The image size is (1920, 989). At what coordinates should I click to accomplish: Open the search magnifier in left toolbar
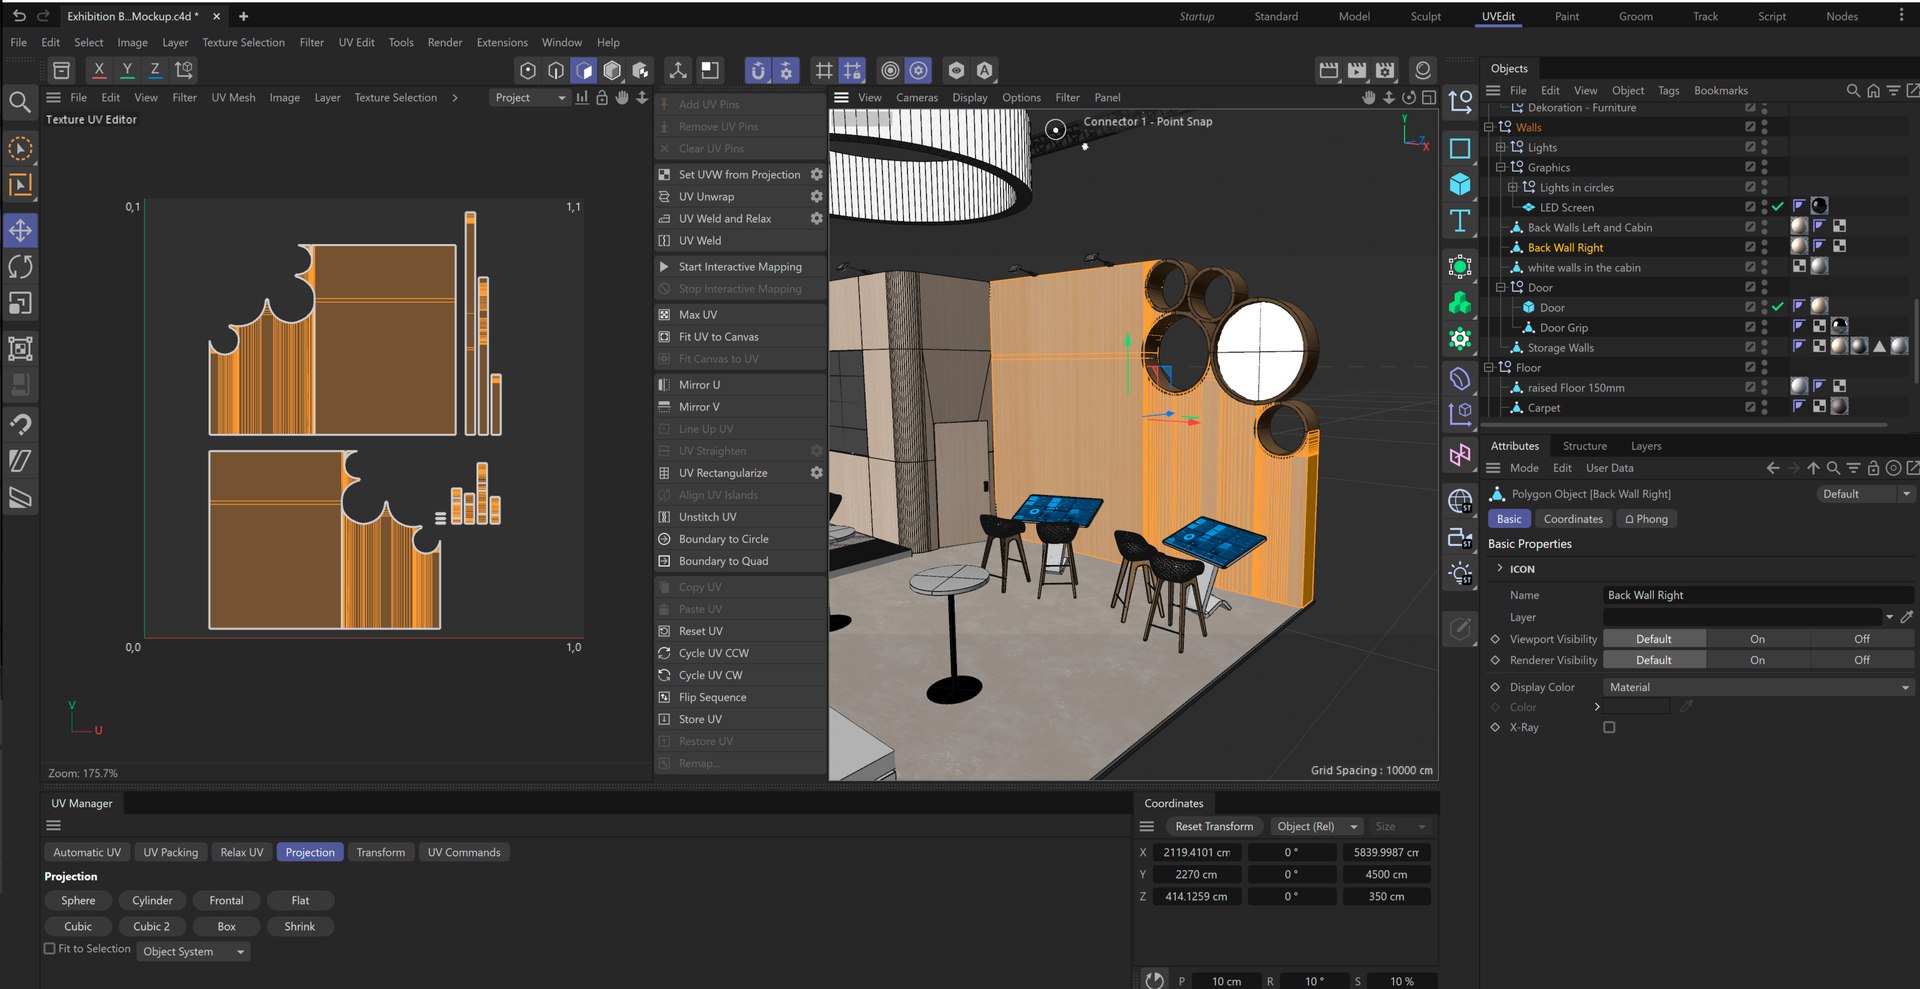tap(19, 101)
